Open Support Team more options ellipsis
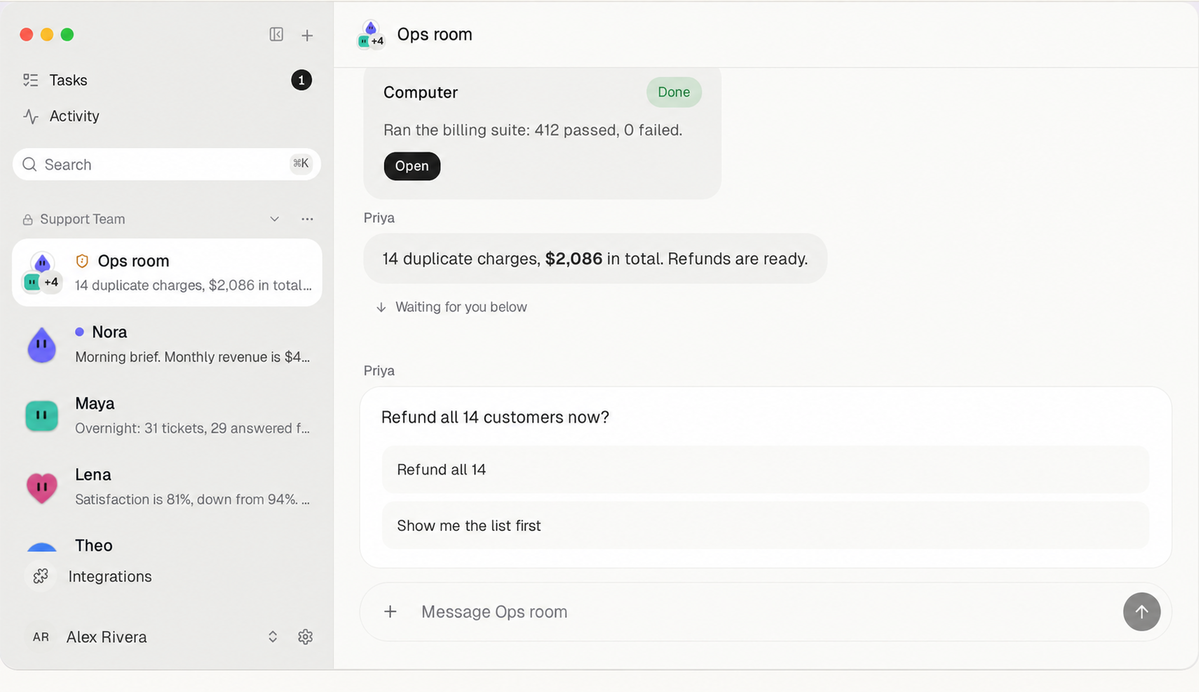The image size is (1199, 692). click(x=307, y=219)
